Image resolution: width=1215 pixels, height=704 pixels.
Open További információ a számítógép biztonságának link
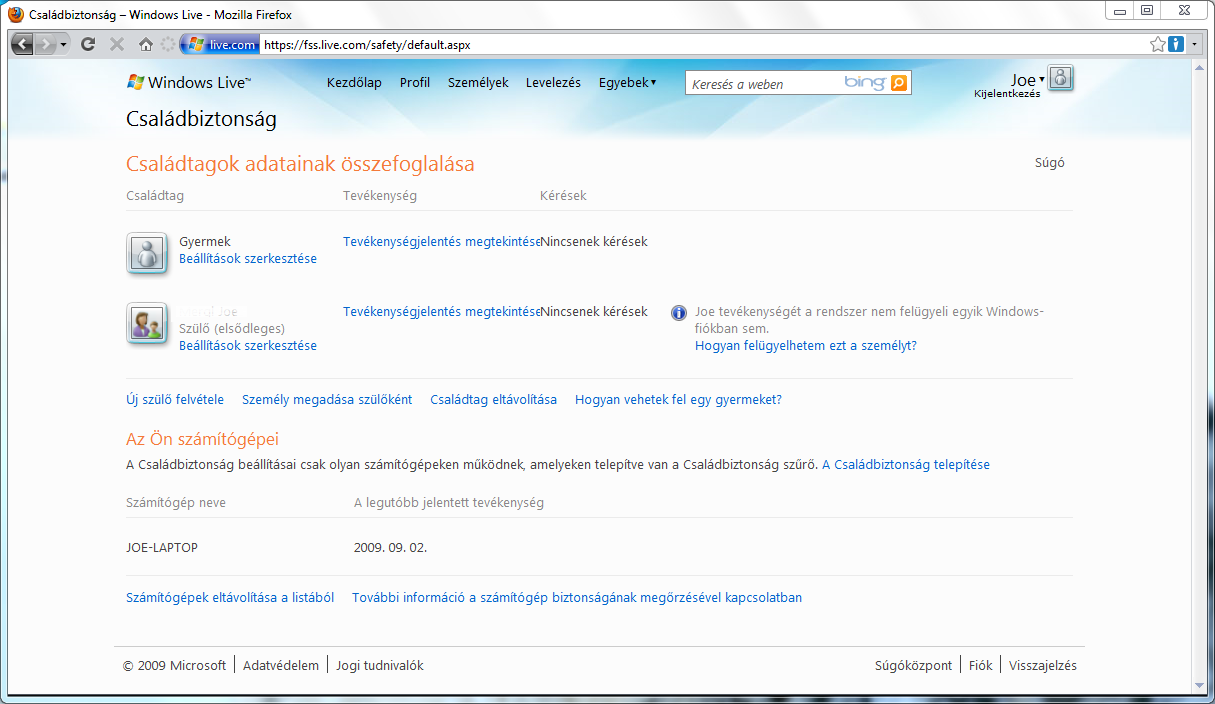[x=577, y=598]
